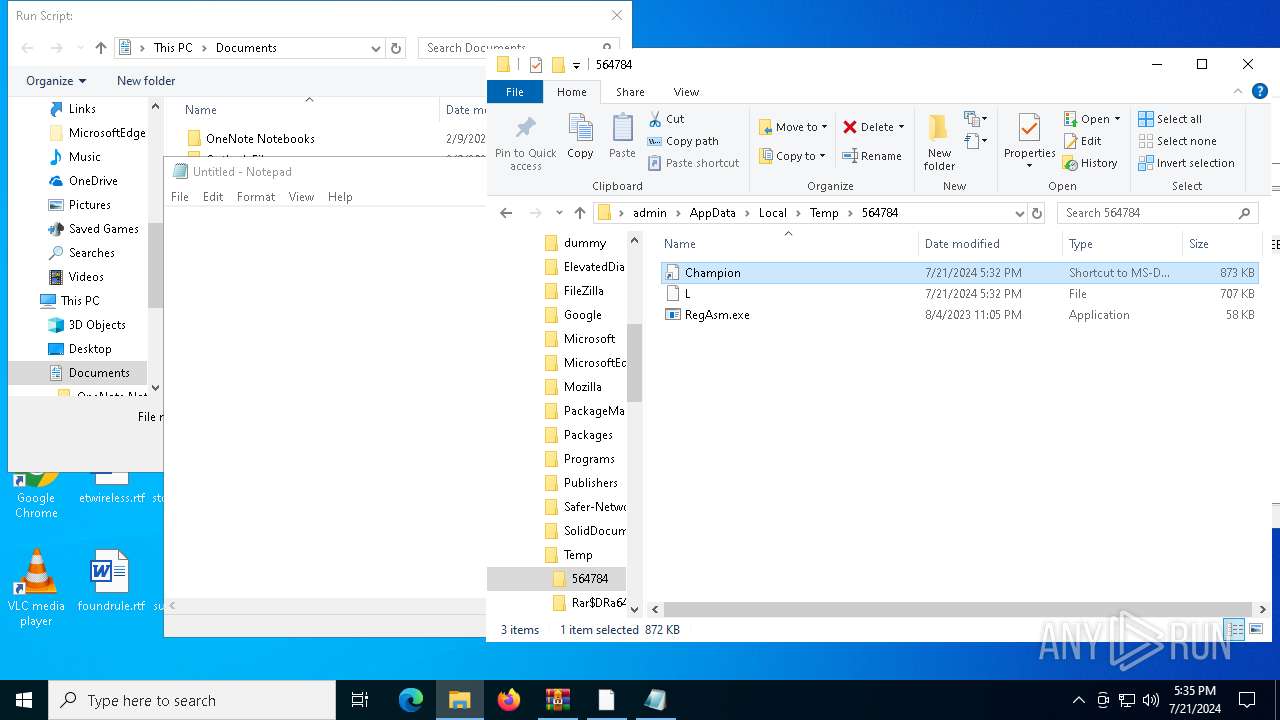Select RegAsm.exe in file list
This screenshot has height=720, width=1280.
(959, 315)
